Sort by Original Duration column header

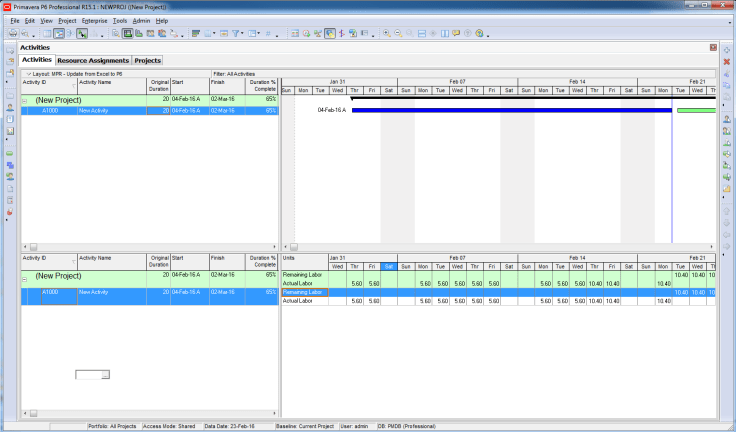[158, 85]
